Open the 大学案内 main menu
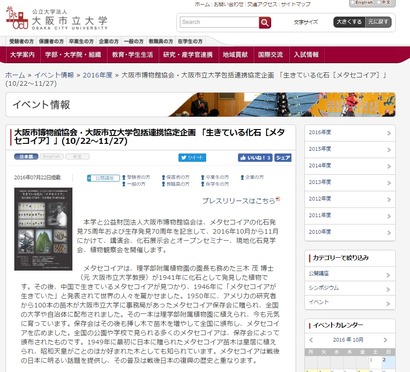 point(22,55)
